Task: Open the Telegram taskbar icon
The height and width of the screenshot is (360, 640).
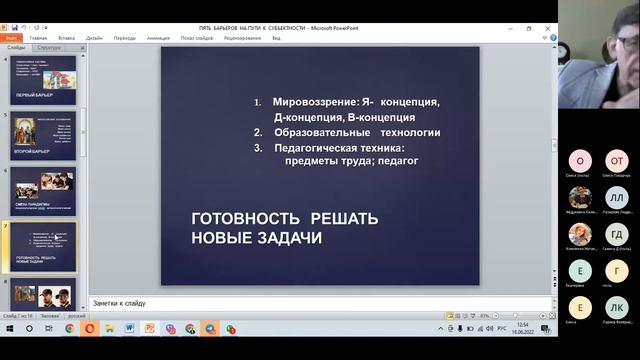Action: (x=210, y=329)
